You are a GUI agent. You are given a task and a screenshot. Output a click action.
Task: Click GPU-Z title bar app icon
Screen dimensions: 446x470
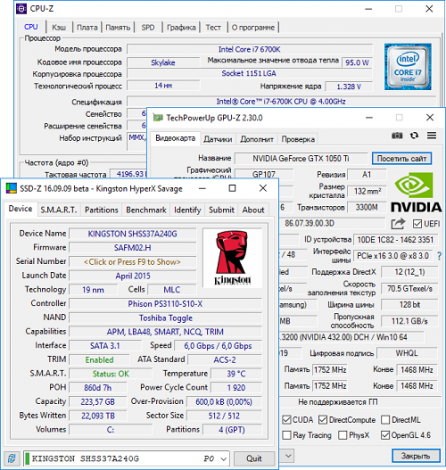click(x=157, y=118)
